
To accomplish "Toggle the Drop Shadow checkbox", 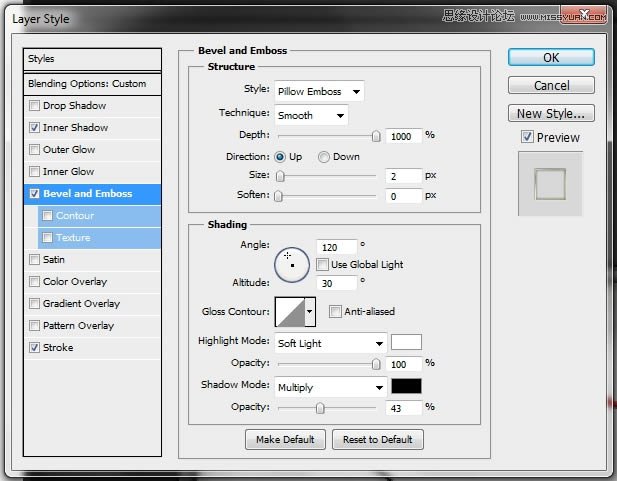I will point(35,105).
